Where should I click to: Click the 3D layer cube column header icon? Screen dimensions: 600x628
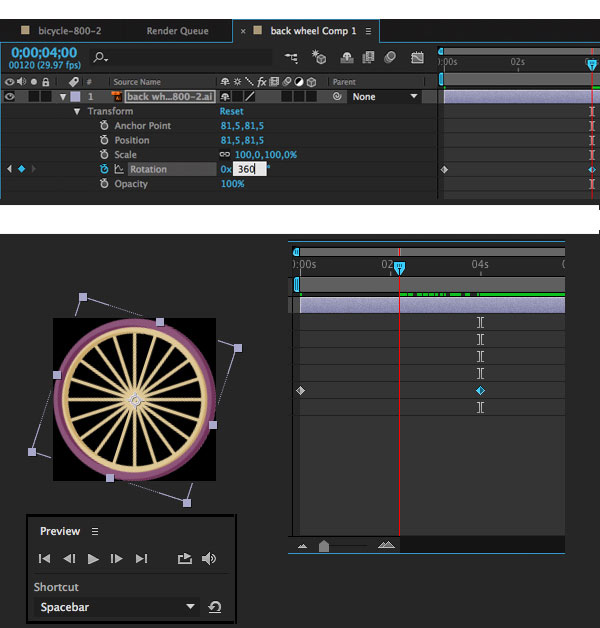pyautogui.click(x=312, y=82)
